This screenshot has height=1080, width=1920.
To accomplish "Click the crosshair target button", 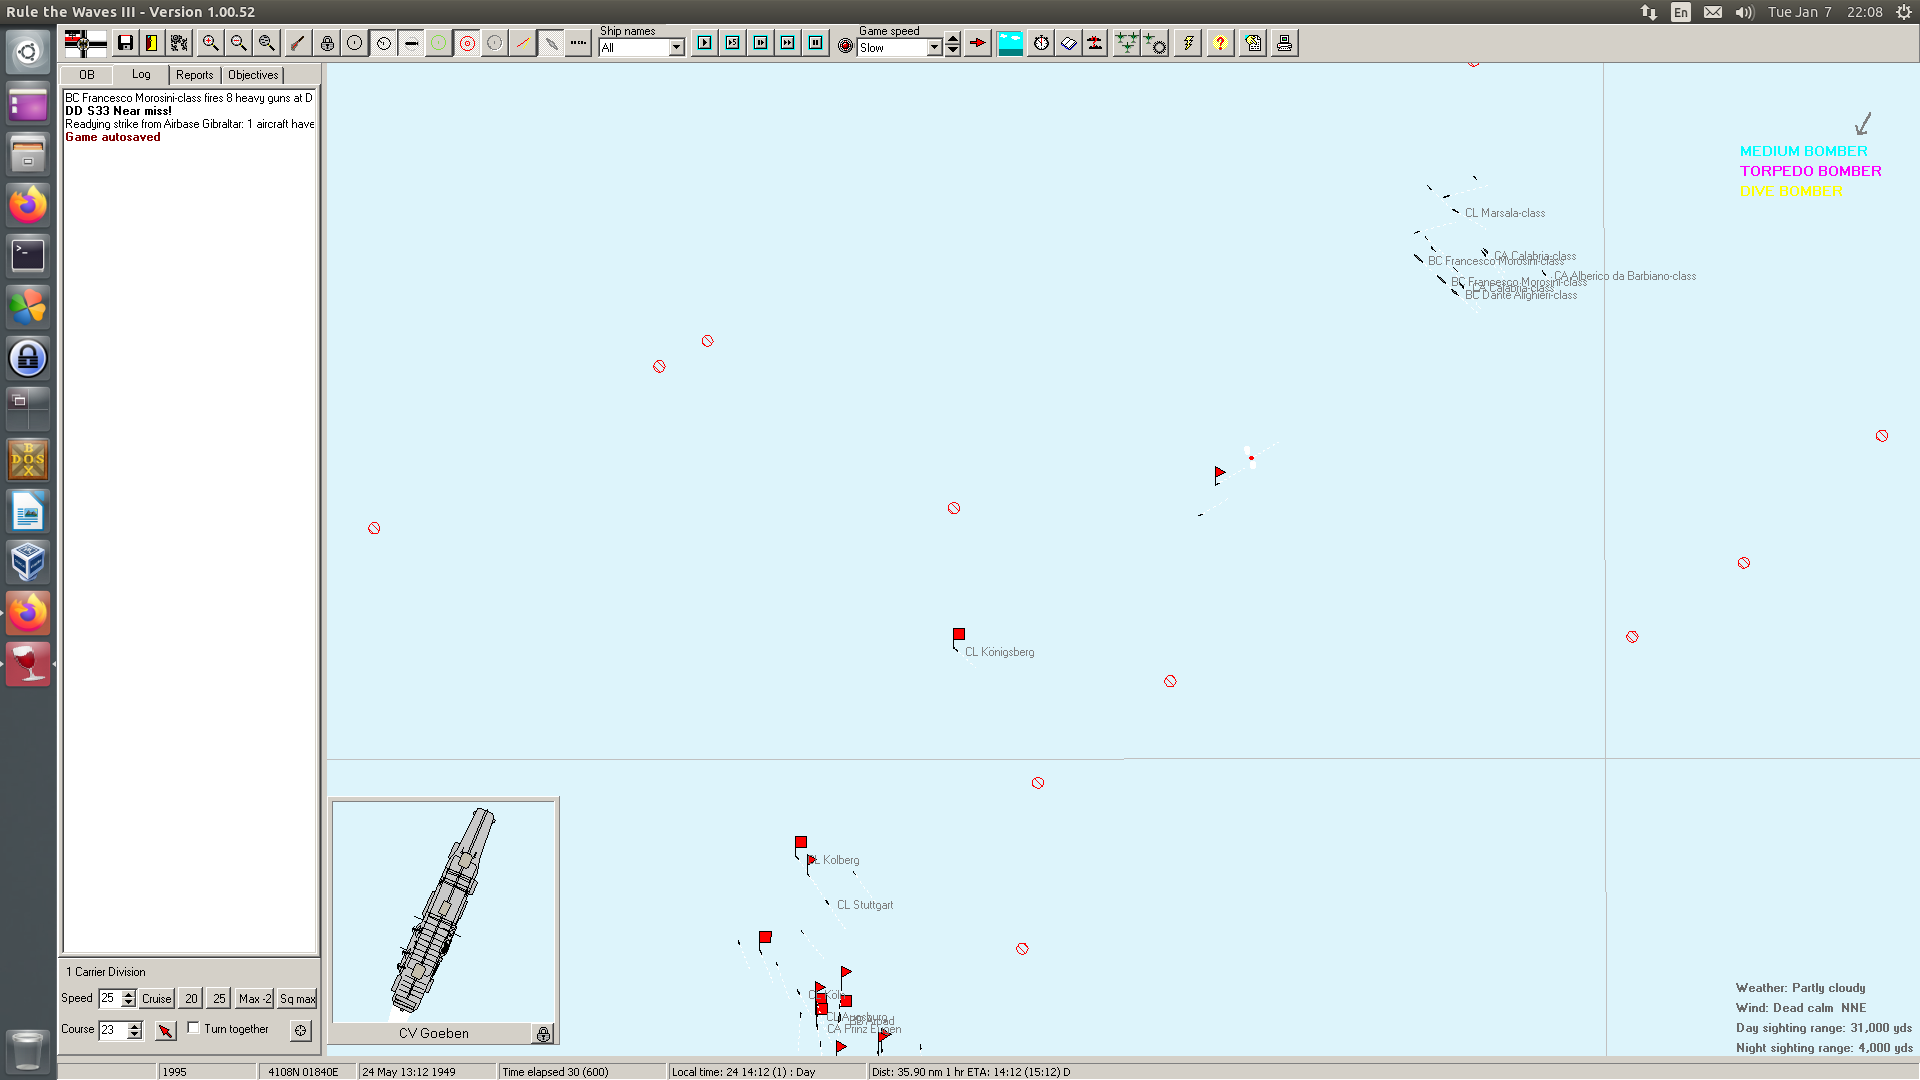I will [301, 1030].
